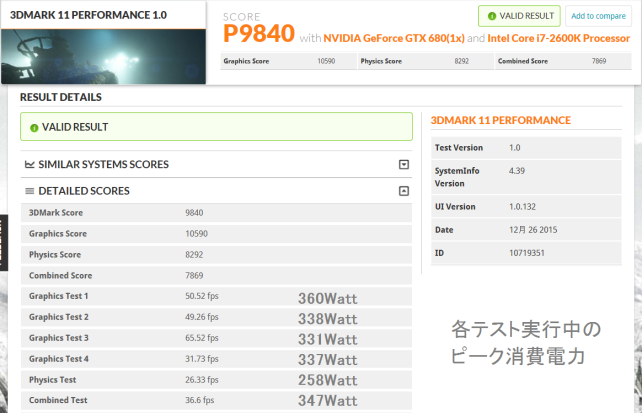The width and height of the screenshot is (642, 413).
Task: Click the info icon in the large Valid Result banner
Action: coord(34,128)
